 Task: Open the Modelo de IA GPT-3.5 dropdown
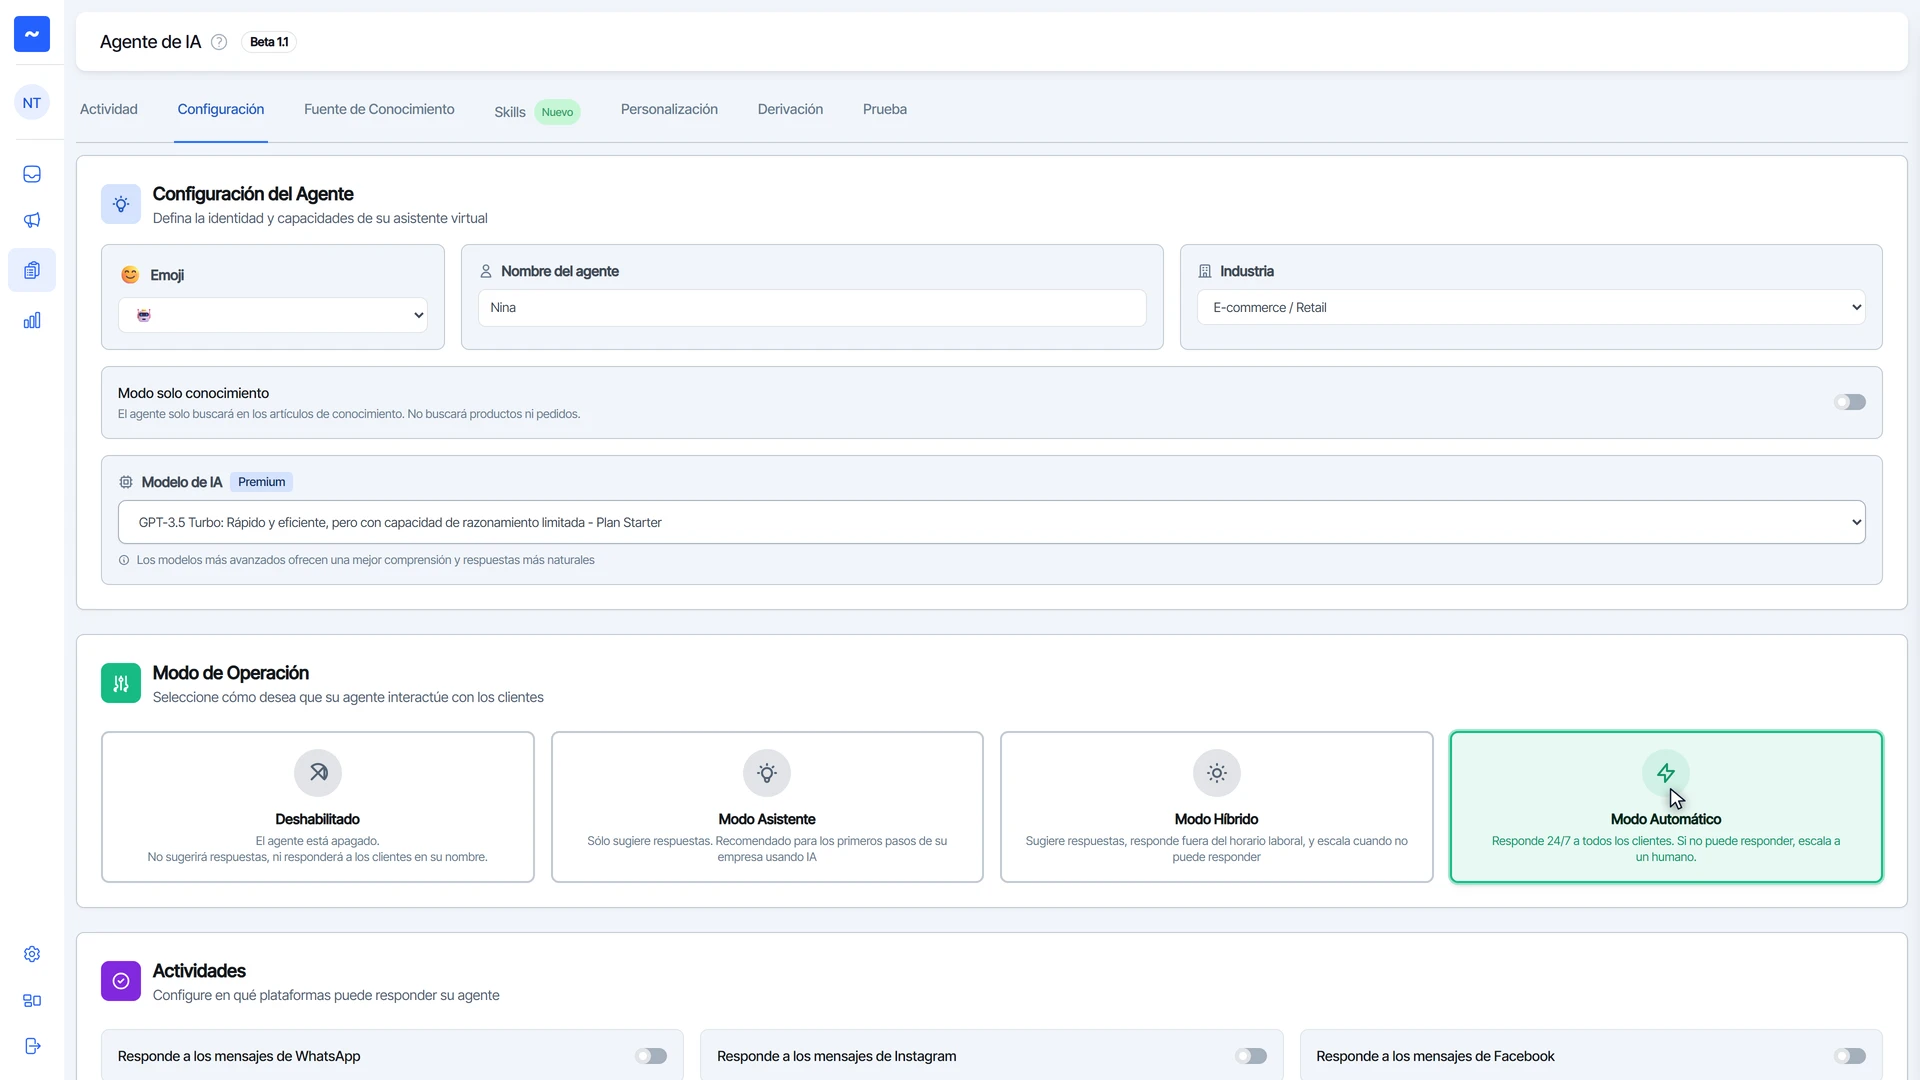992,522
